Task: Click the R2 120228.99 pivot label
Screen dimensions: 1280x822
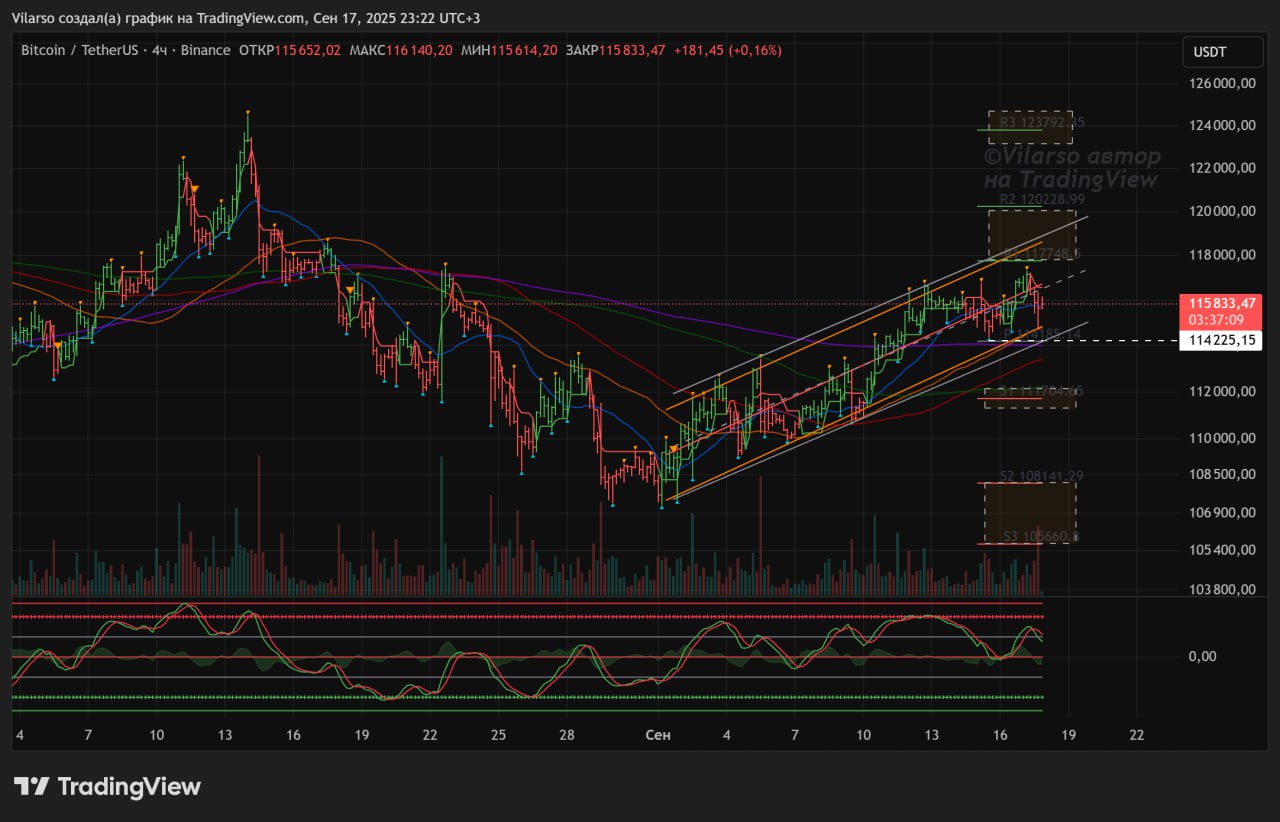Action: pos(1042,200)
